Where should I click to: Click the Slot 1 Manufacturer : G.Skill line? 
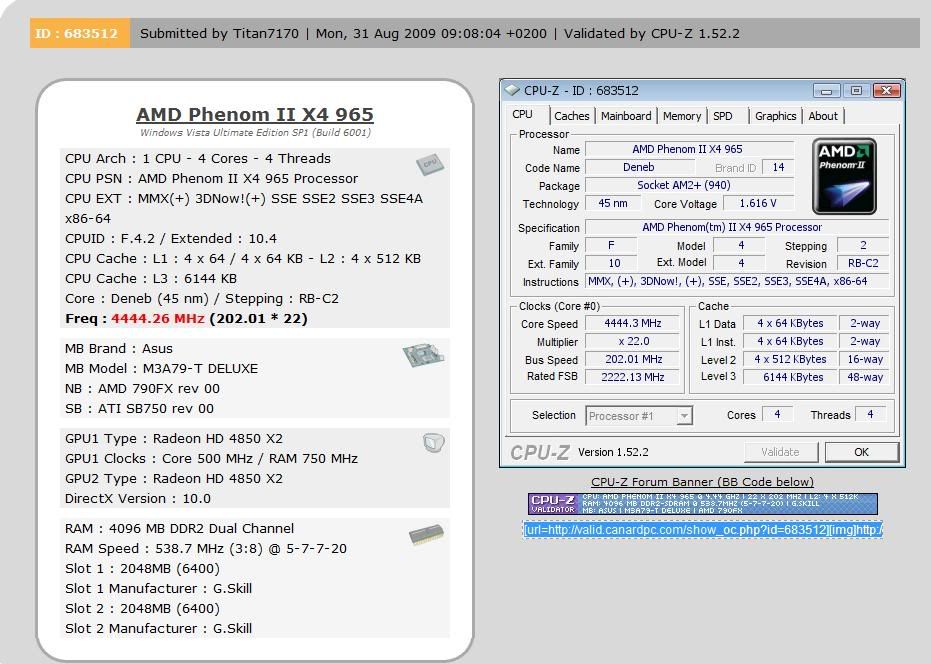pos(158,588)
